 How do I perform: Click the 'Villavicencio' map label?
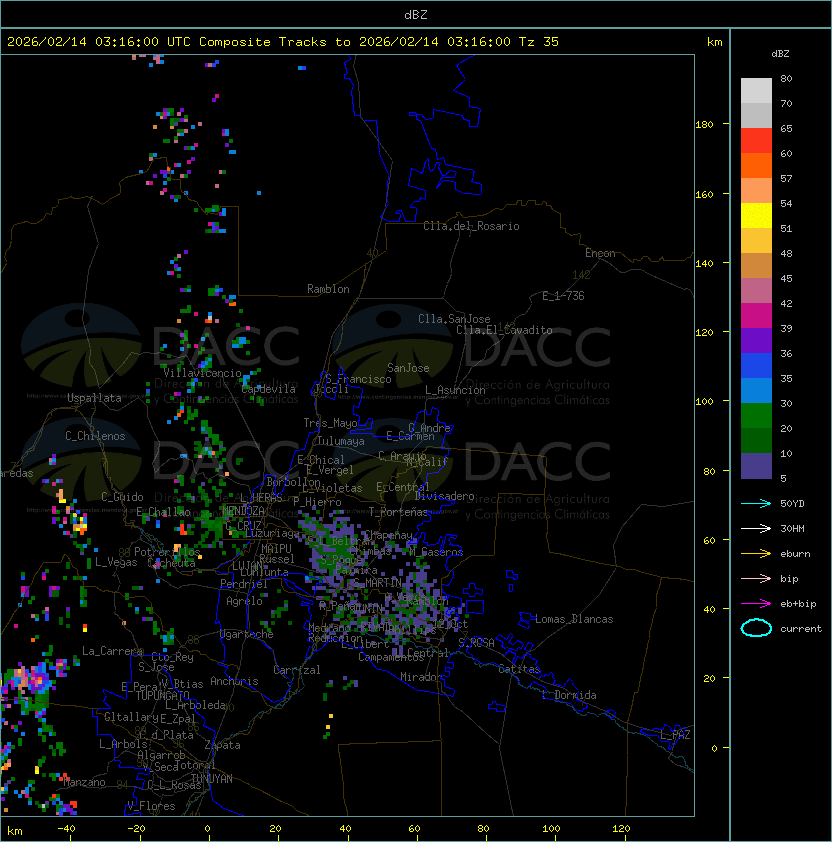click(202, 373)
